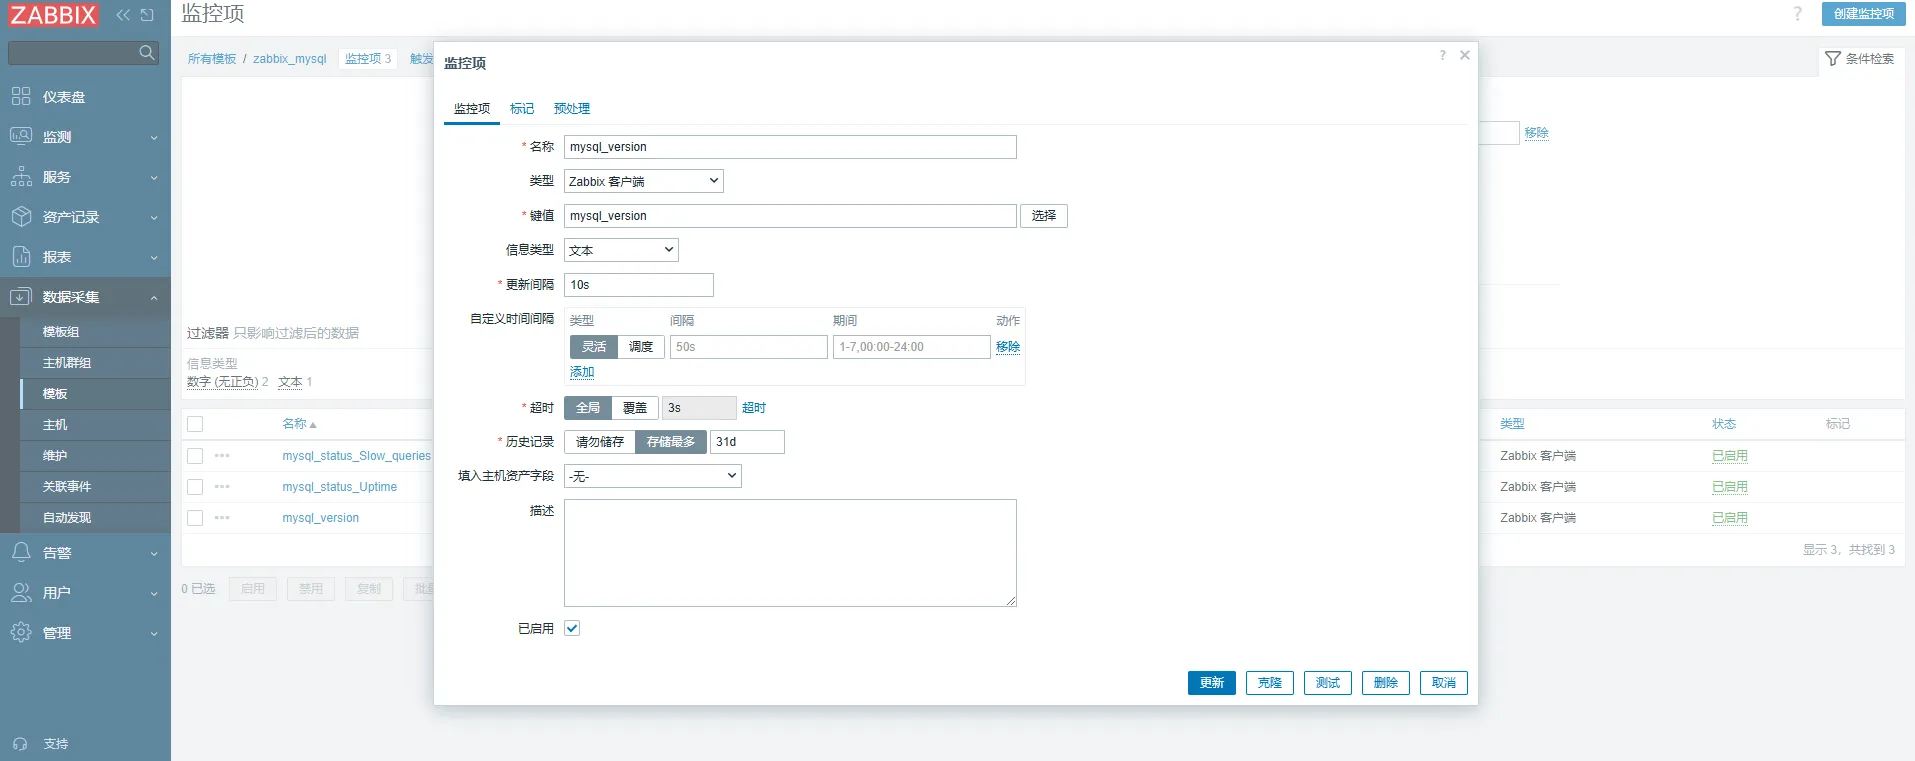Switch to the 标记 tab

(x=522, y=109)
